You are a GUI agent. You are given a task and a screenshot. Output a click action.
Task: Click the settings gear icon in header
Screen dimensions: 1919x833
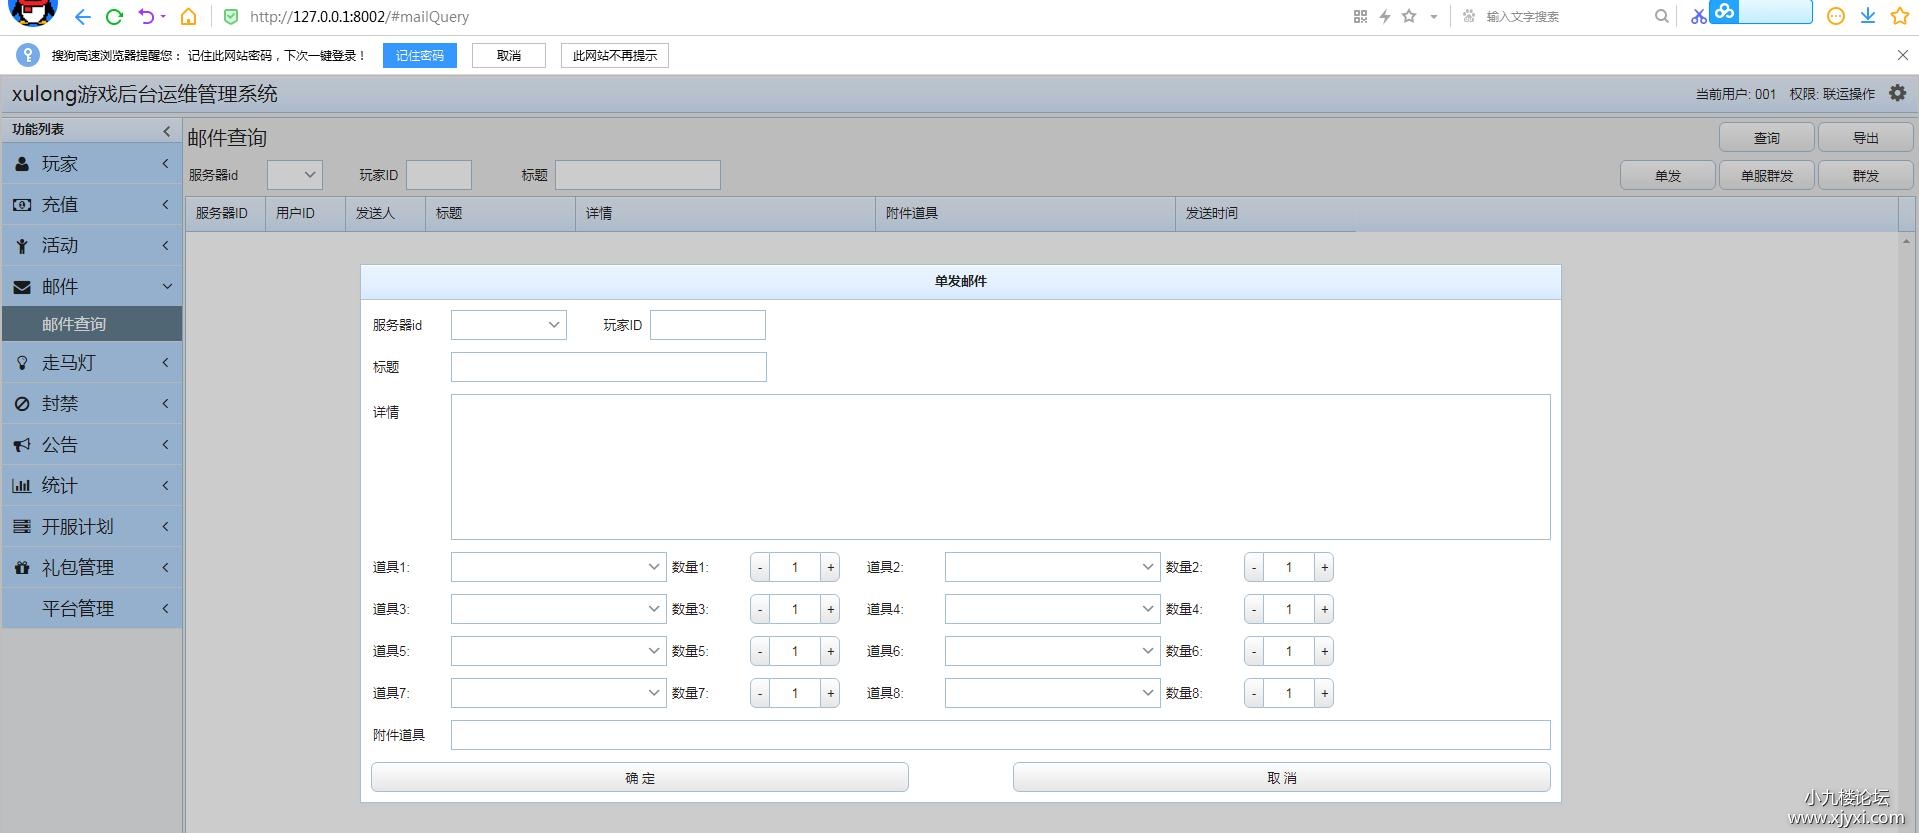tap(1897, 93)
